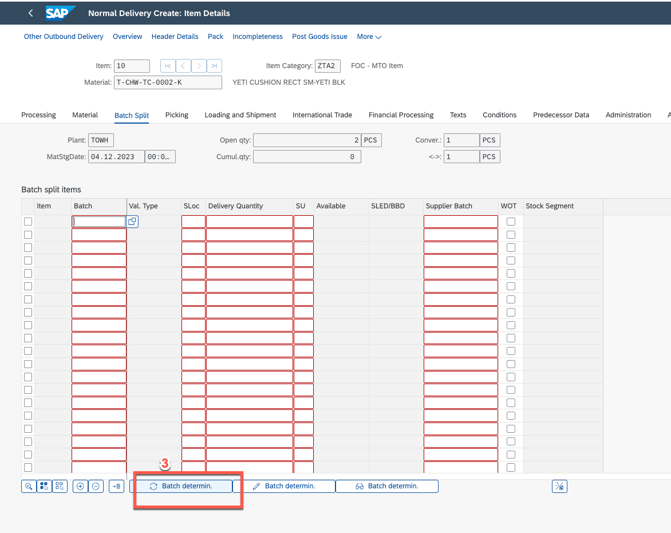
Task: Click the select all rows icon
Action: click(x=44, y=486)
